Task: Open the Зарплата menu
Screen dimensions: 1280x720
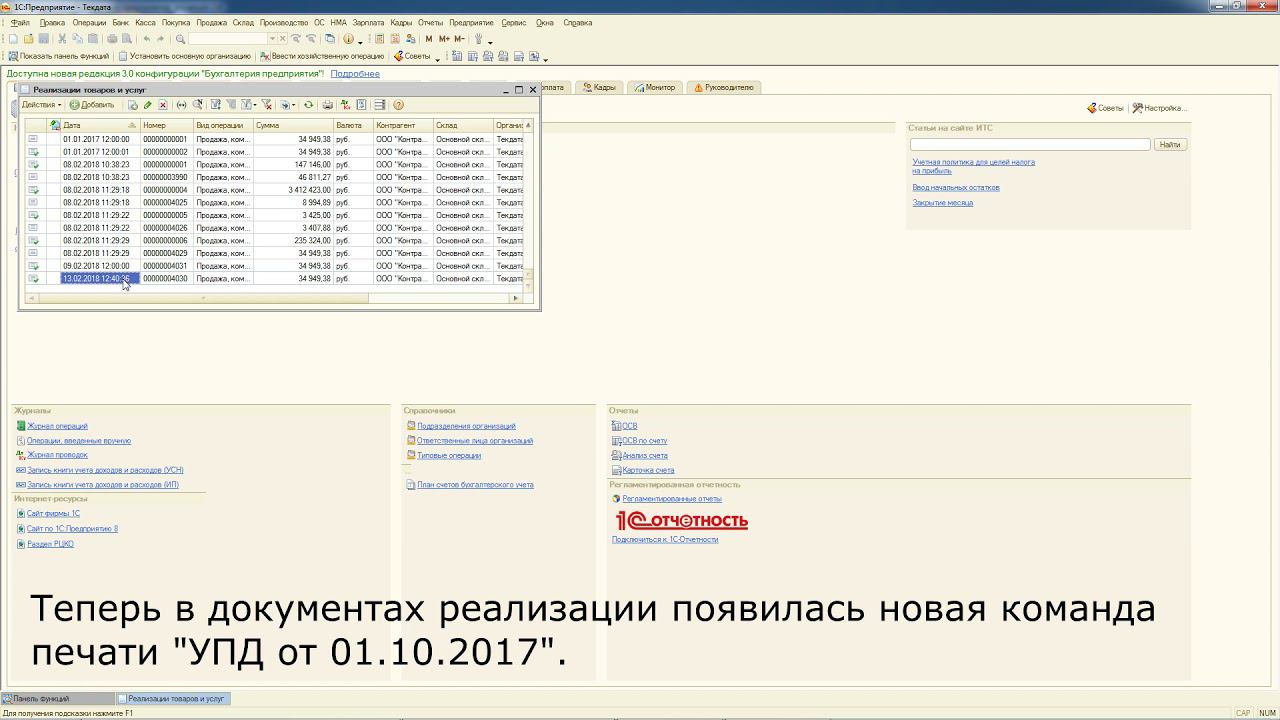Action: click(368, 22)
